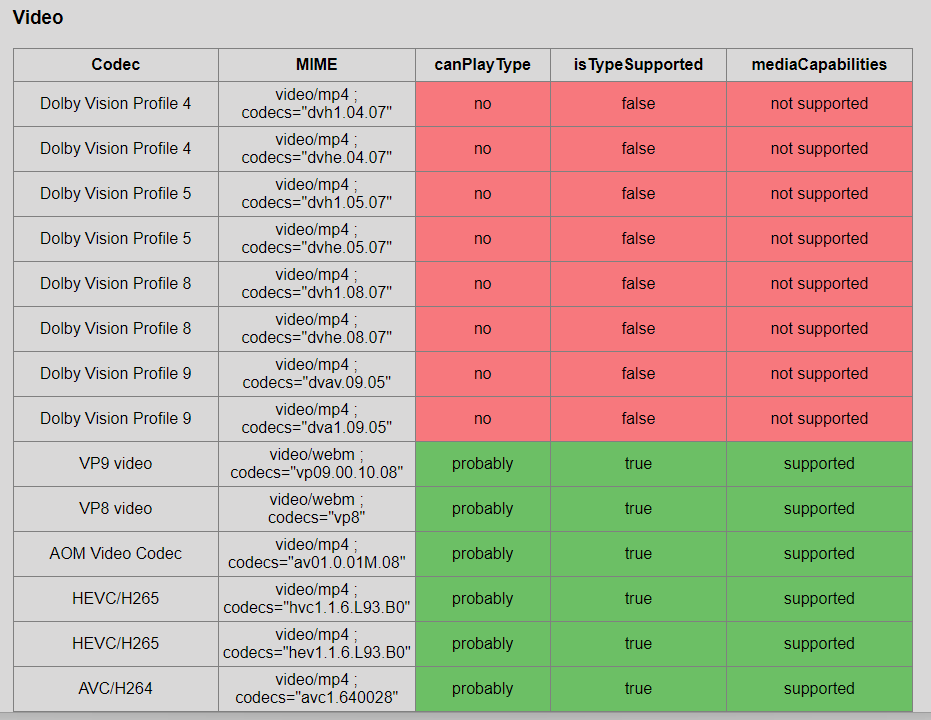Click the hvc1.1.6.L93.B0 MIME cell
This screenshot has width=931, height=720.
coord(316,599)
